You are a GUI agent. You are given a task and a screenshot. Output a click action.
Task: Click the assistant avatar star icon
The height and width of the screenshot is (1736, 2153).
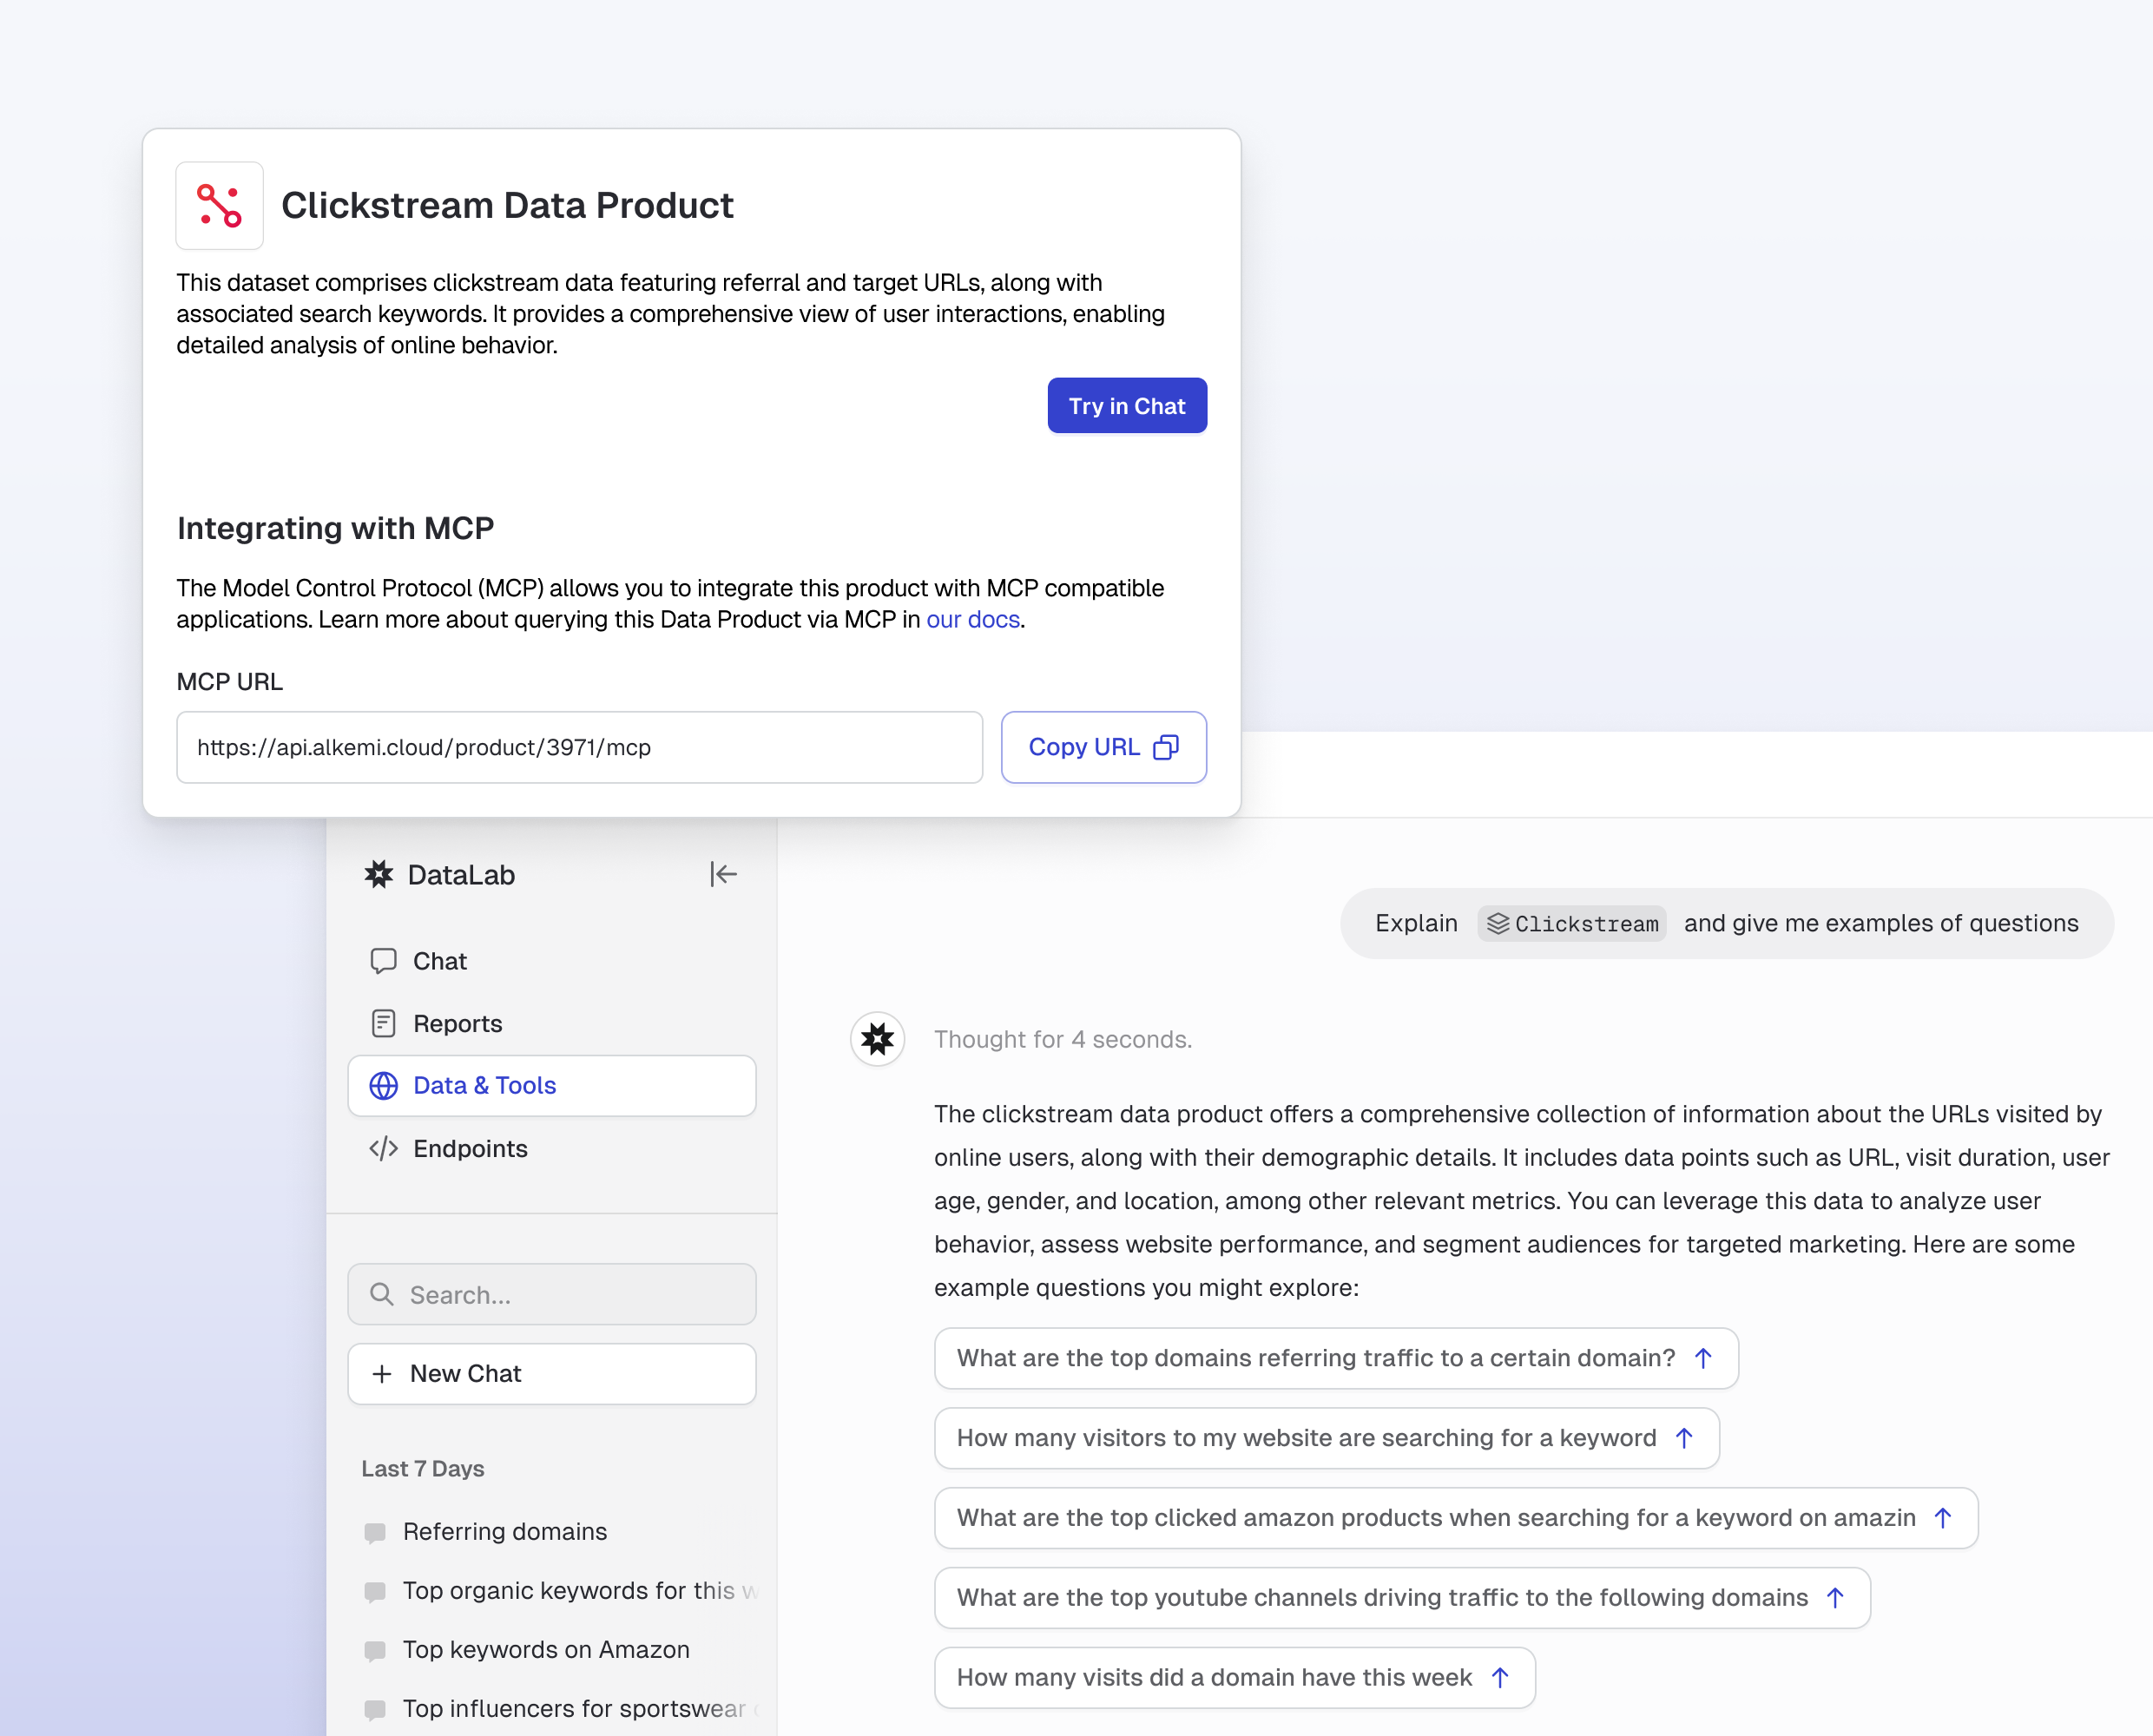point(877,1039)
